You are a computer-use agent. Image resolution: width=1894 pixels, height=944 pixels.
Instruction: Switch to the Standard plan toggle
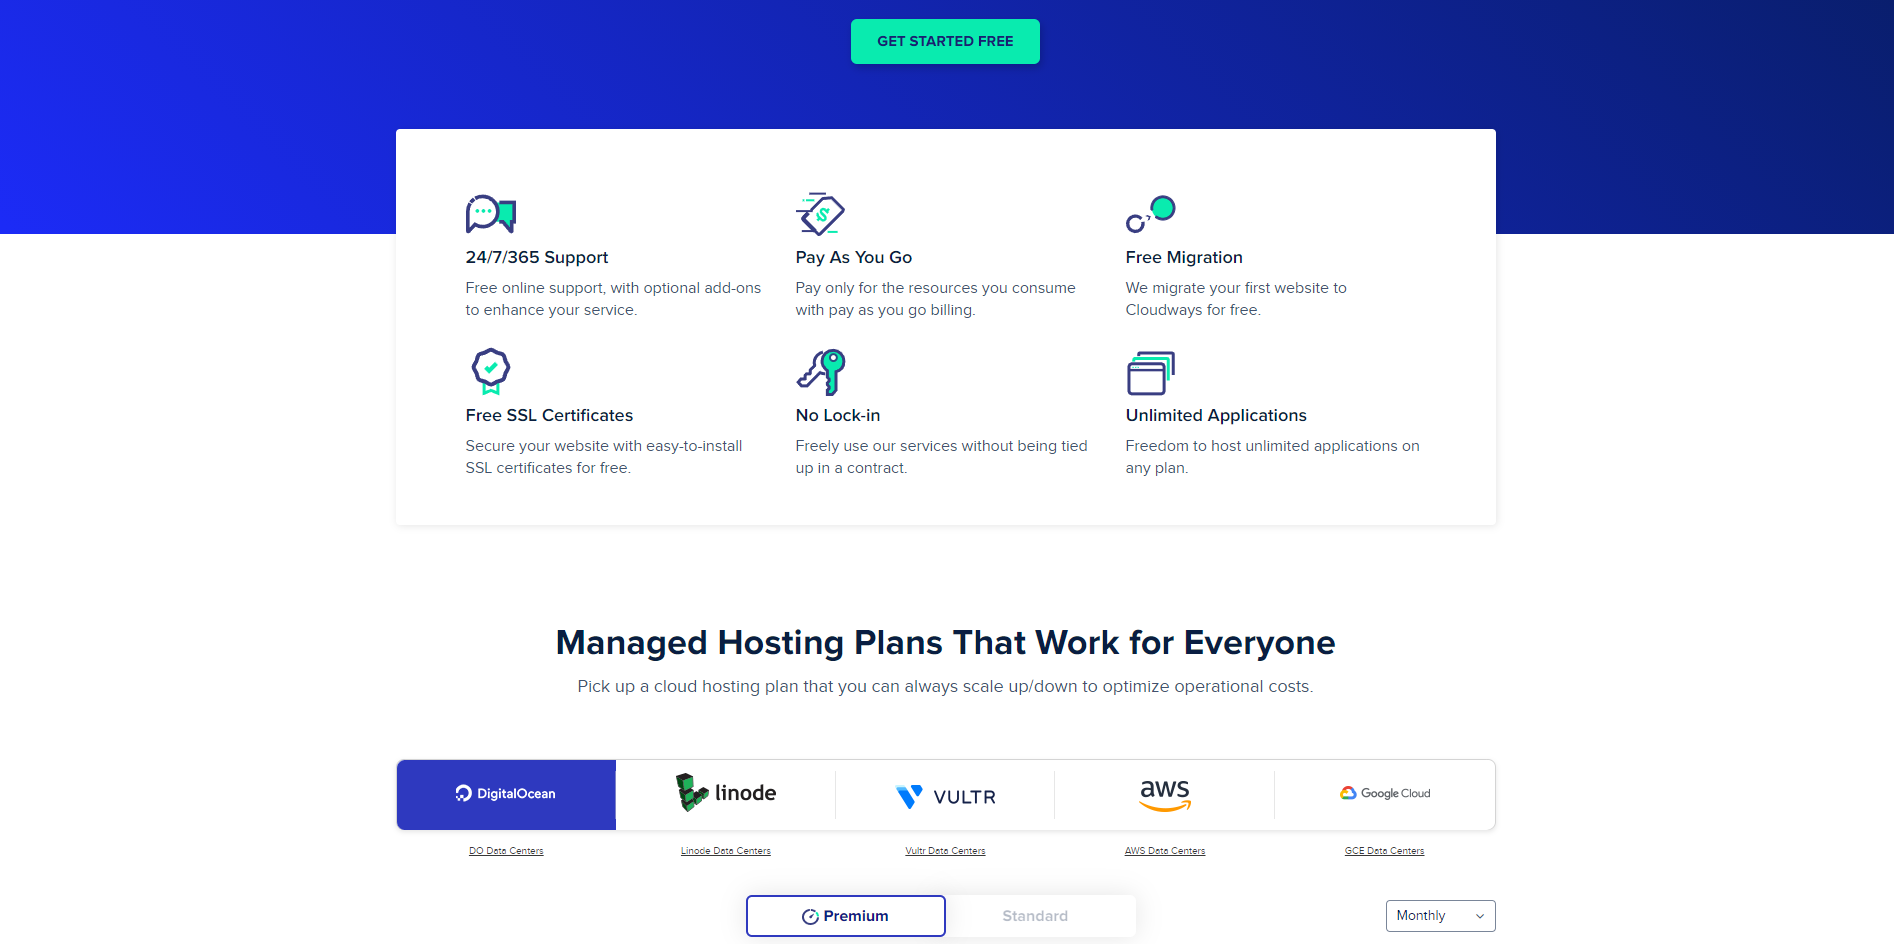point(1036,916)
